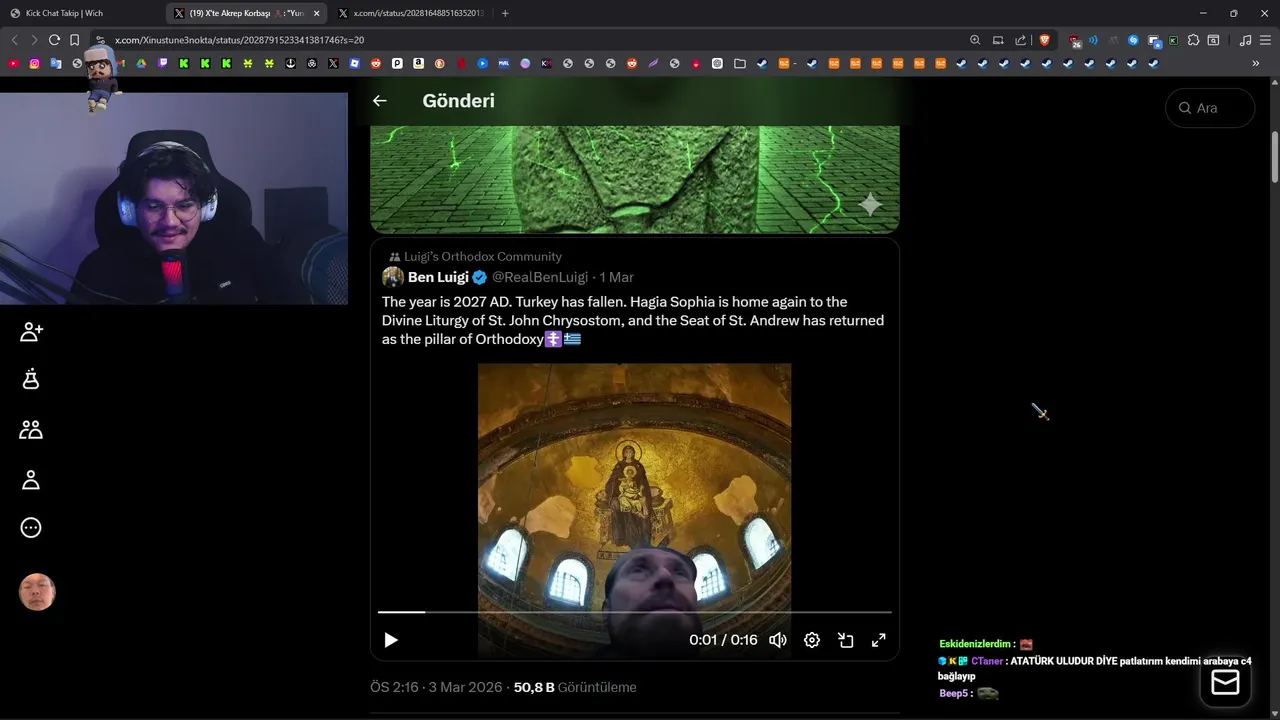Click the account avatar in X sidebar
This screenshot has height=720, width=1280.
click(37, 592)
